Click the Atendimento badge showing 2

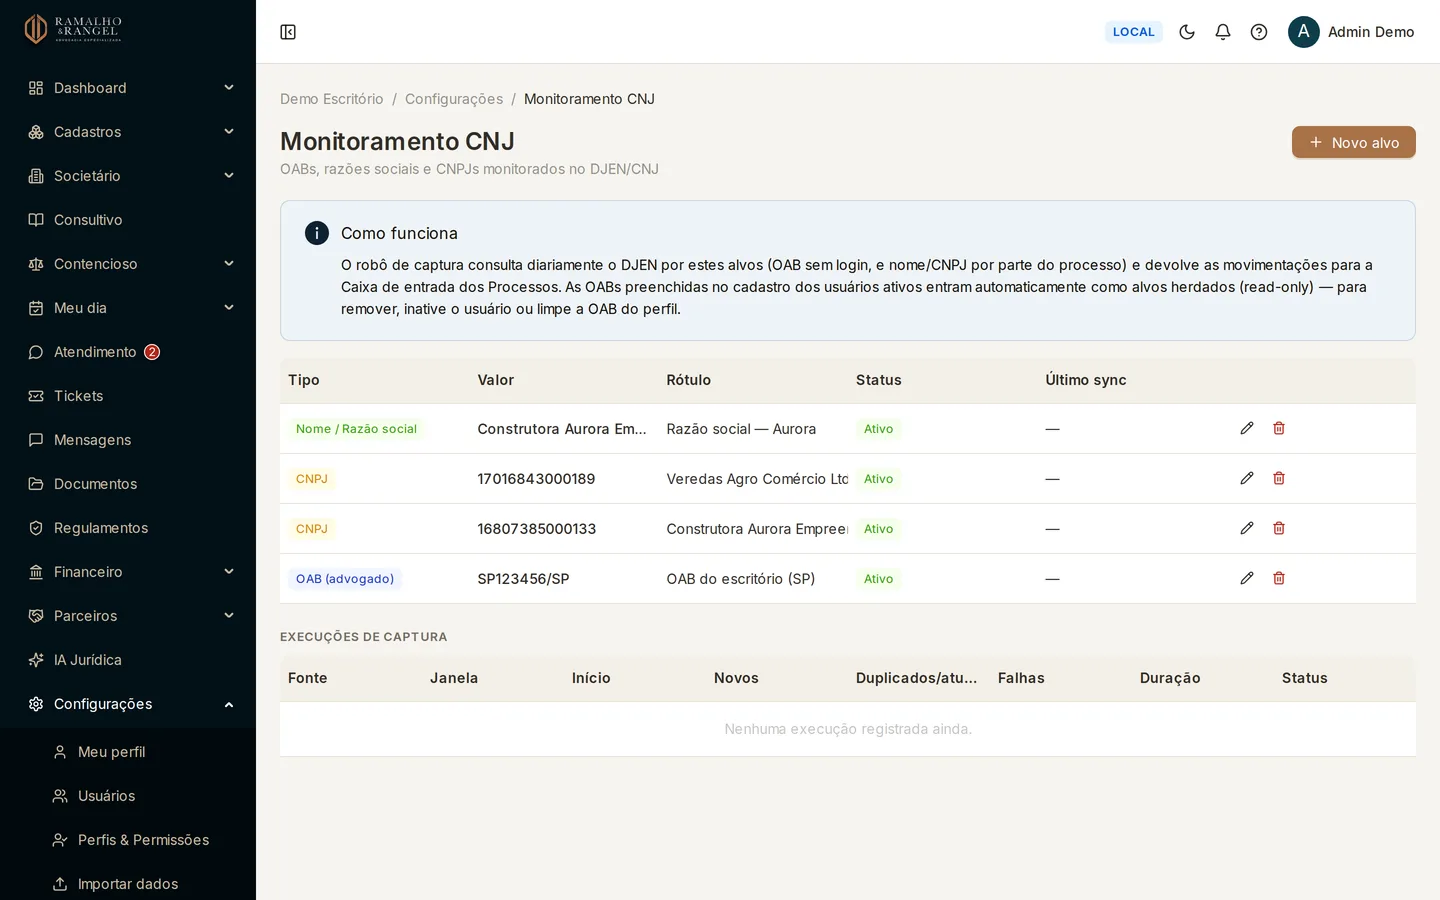point(152,352)
